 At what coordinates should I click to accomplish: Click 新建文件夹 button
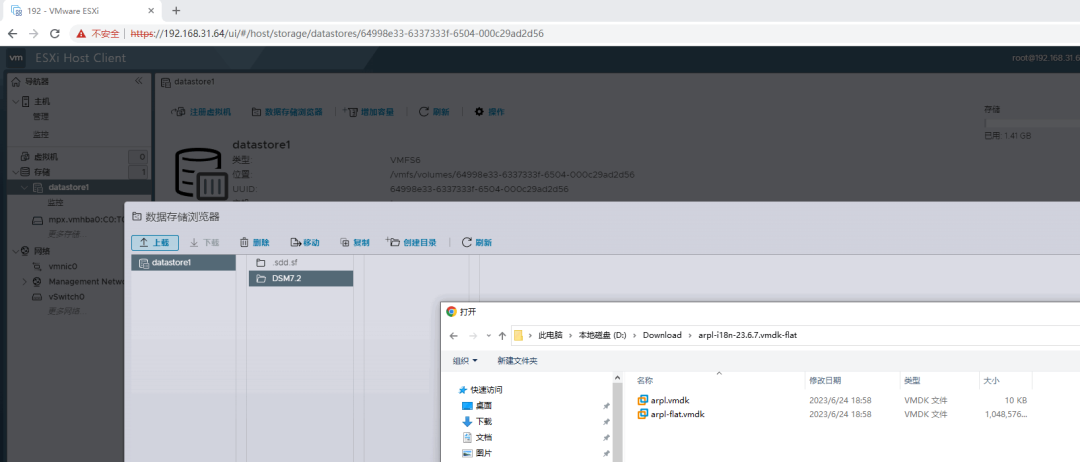tap(517, 361)
